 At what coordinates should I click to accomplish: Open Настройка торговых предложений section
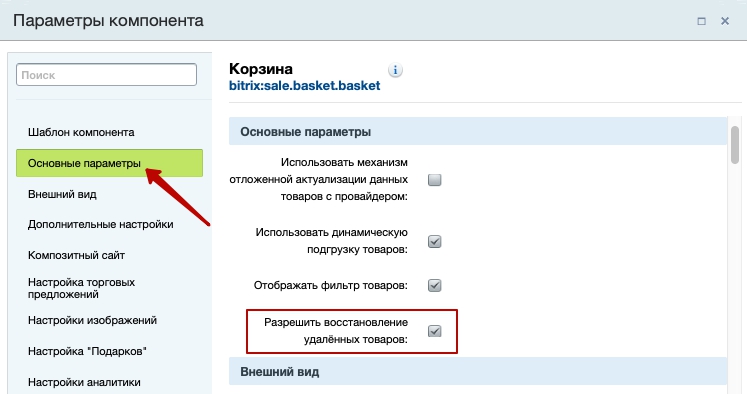pyautogui.click(x=81, y=288)
